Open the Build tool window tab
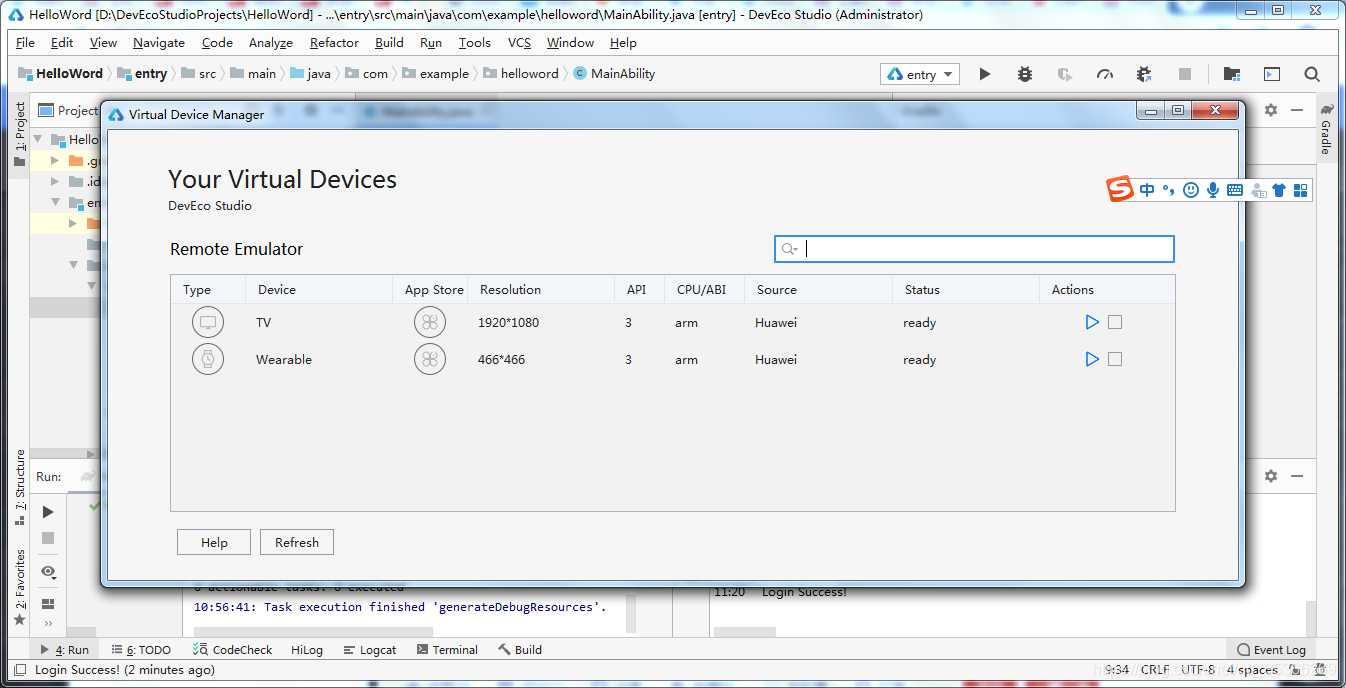The height and width of the screenshot is (688, 1346). pos(520,650)
